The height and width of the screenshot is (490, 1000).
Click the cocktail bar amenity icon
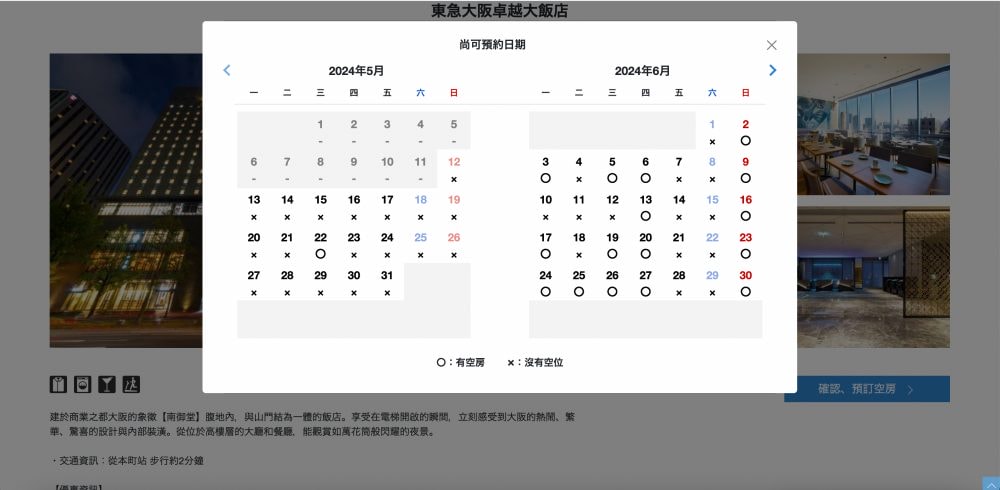[107, 384]
